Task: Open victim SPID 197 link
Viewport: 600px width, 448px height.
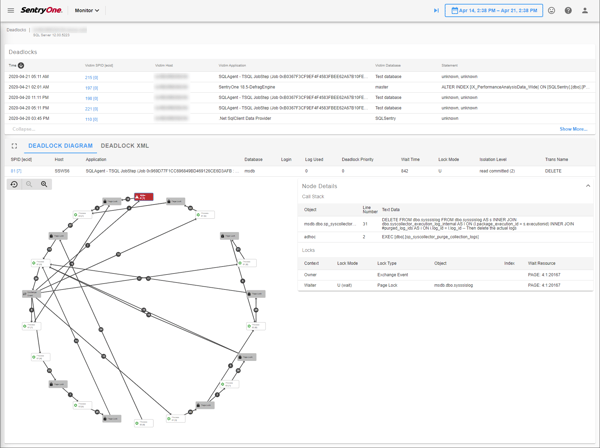Action: pos(91,88)
